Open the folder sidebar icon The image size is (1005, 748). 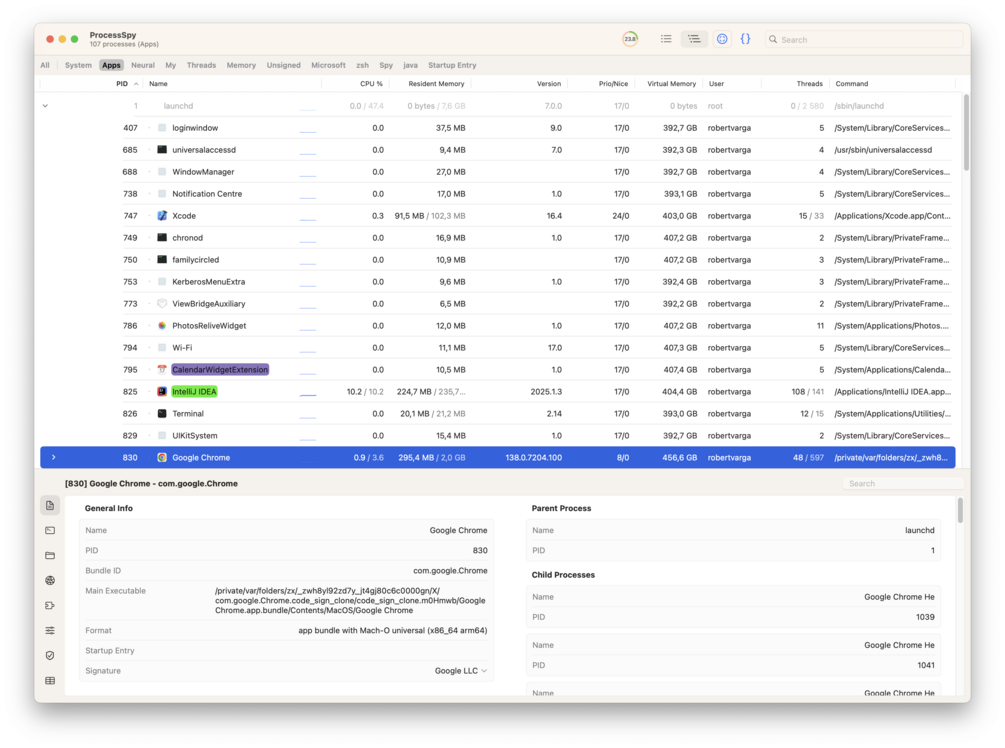(50, 556)
